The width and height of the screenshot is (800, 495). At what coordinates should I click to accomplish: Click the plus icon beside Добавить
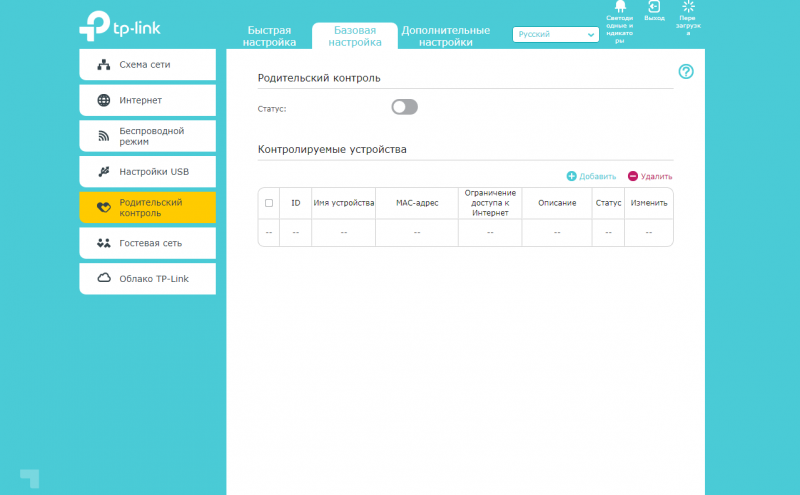[571, 176]
